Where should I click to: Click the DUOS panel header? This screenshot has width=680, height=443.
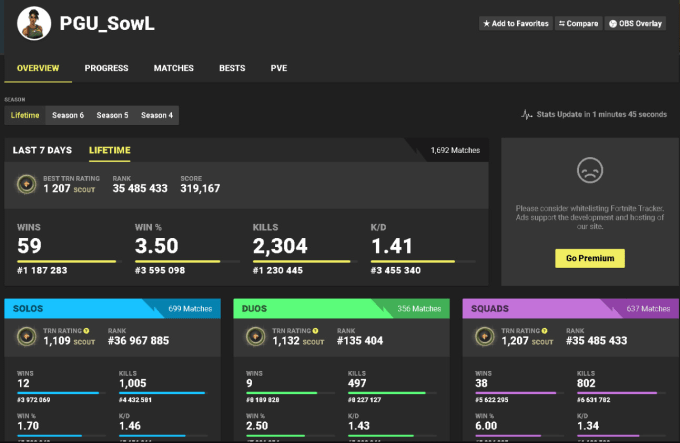pyautogui.click(x=341, y=309)
